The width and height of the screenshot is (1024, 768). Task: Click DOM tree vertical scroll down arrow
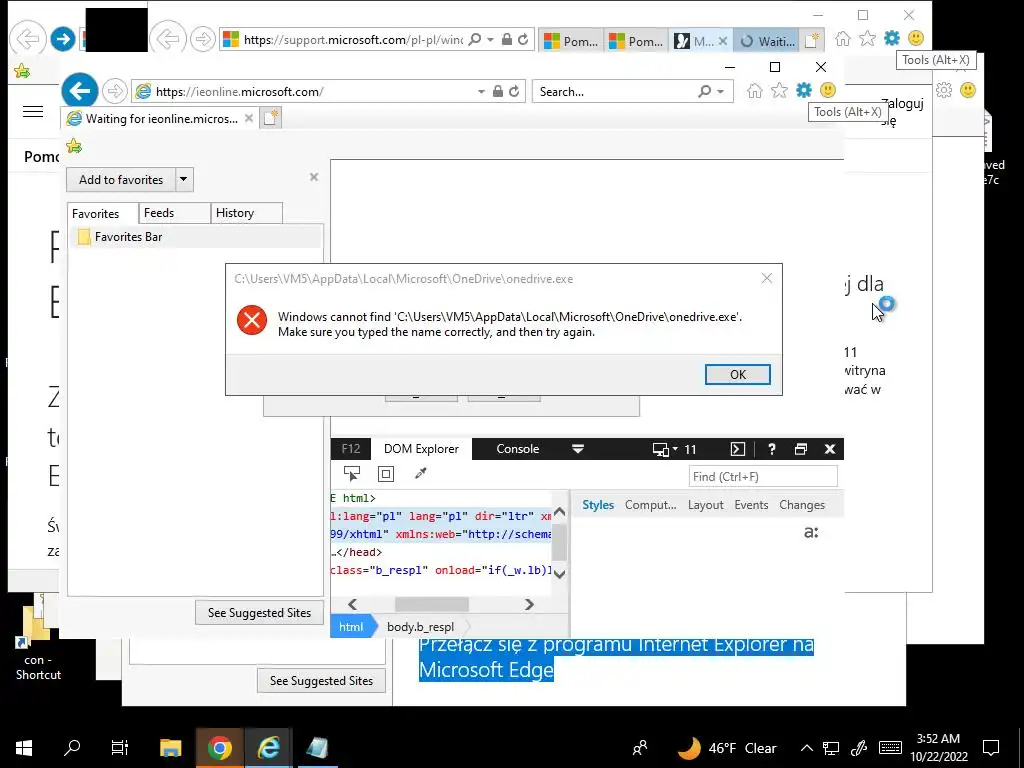560,573
